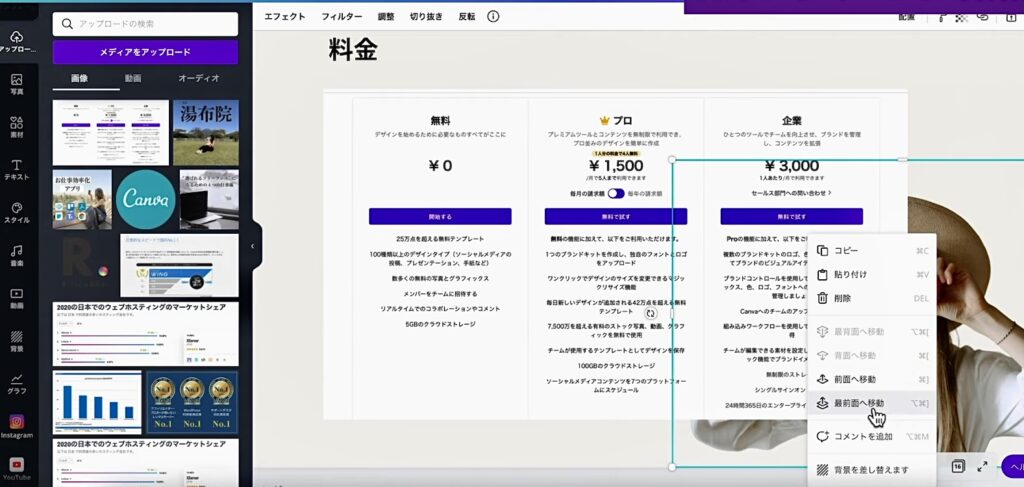This screenshot has height=487, width=1024.
Task: Select the Canva logo circle thumbnail
Action: (146, 199)
